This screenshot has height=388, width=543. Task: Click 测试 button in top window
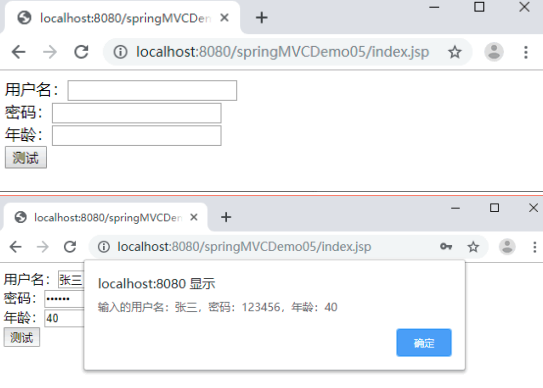click(x=26, y=158)
